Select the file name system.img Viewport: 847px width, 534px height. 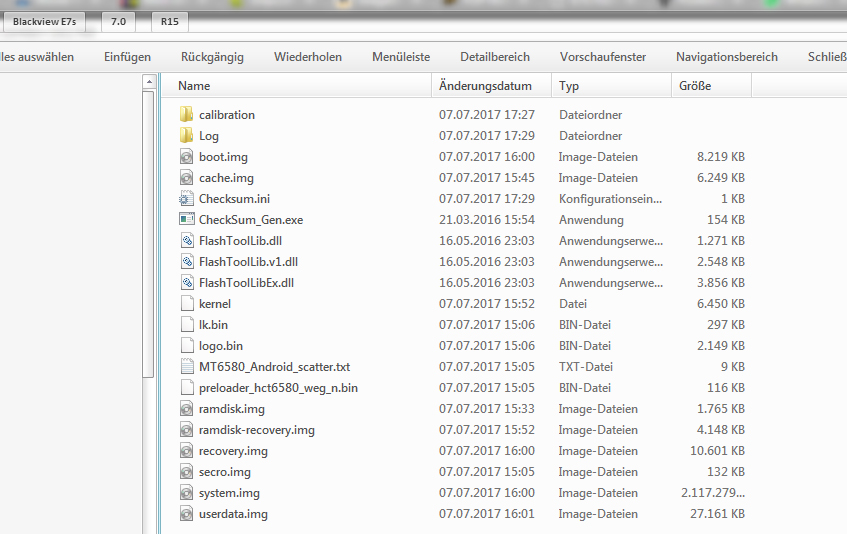point(229,494)
